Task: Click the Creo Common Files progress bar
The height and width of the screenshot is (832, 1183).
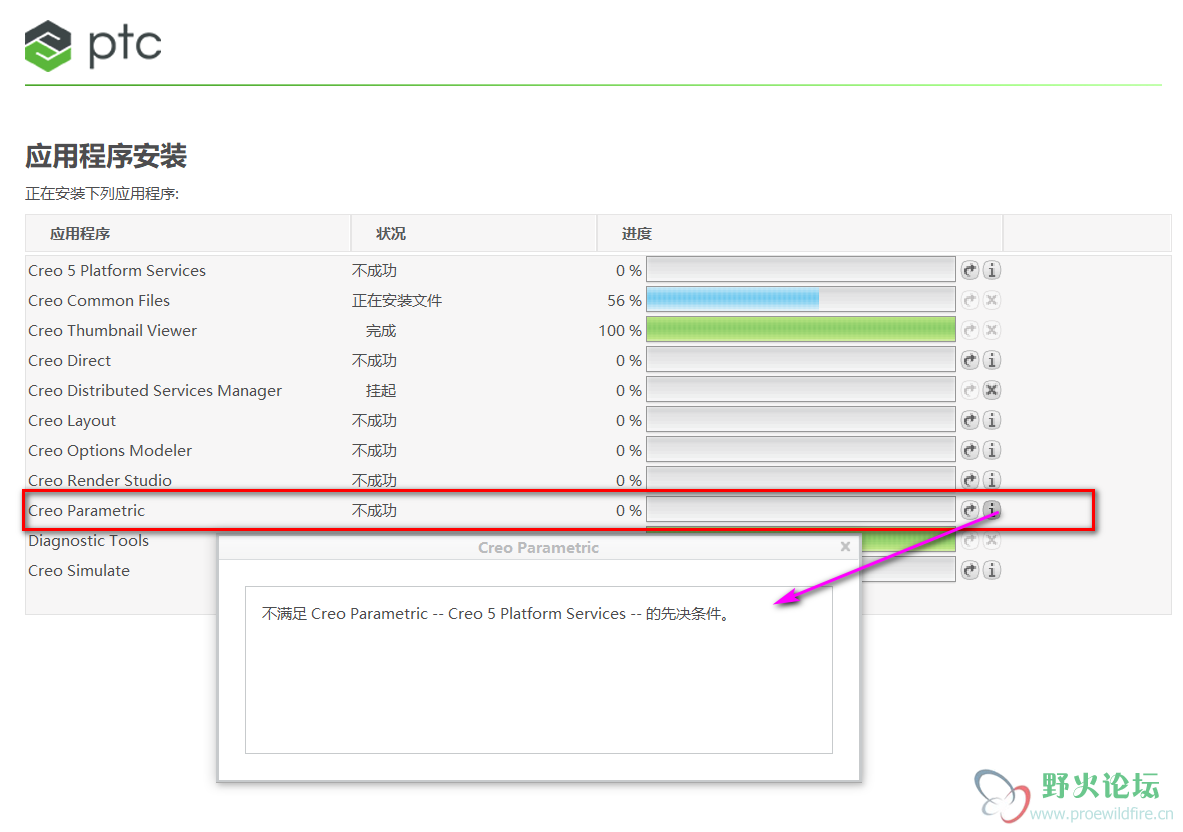Action: (800, 300)
